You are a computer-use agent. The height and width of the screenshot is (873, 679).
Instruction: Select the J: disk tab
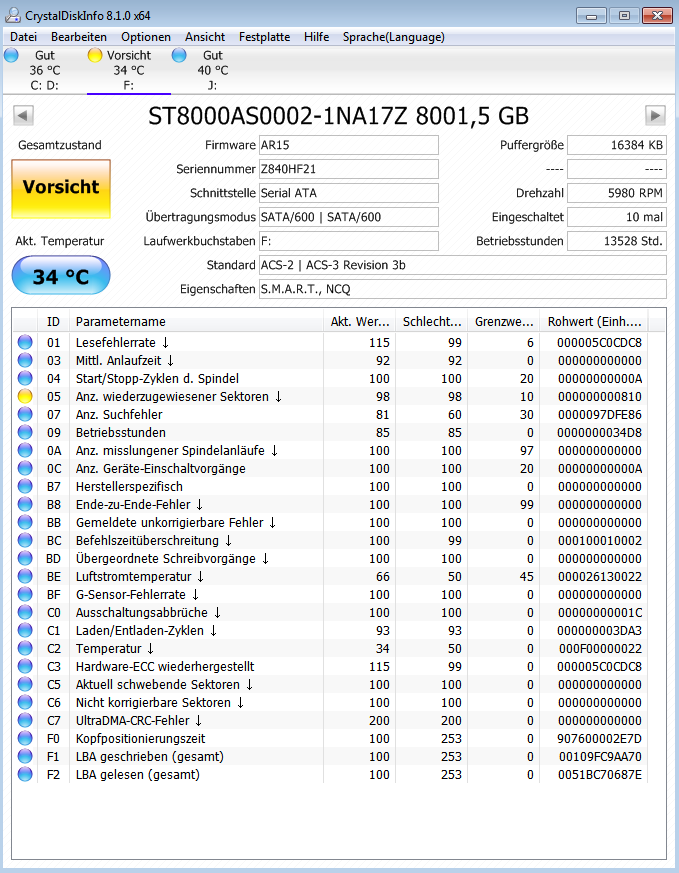pos(213,70)
